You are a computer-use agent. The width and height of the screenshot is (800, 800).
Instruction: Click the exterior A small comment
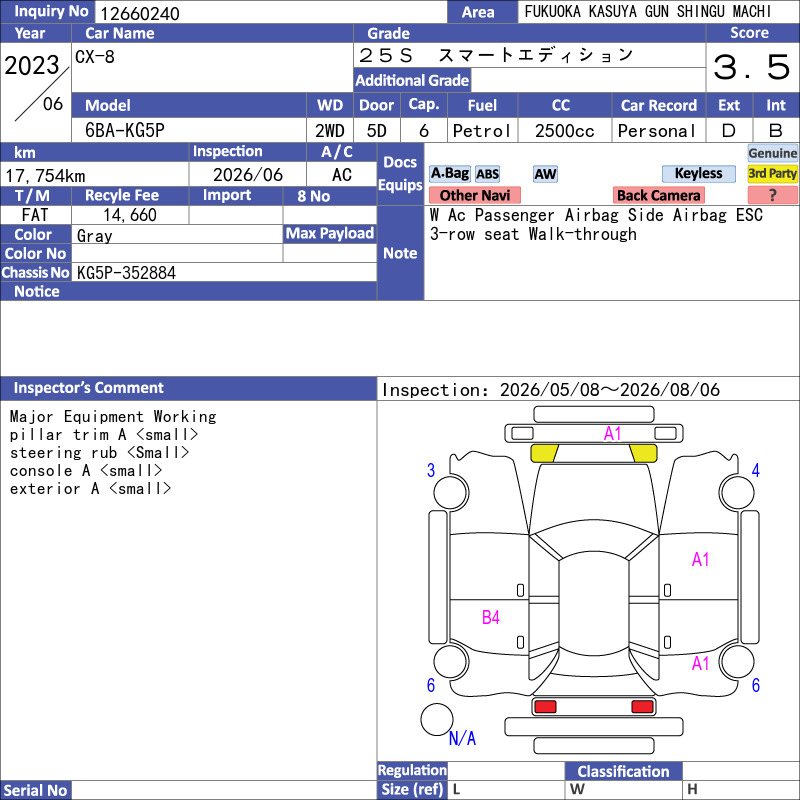coord(90,488)
